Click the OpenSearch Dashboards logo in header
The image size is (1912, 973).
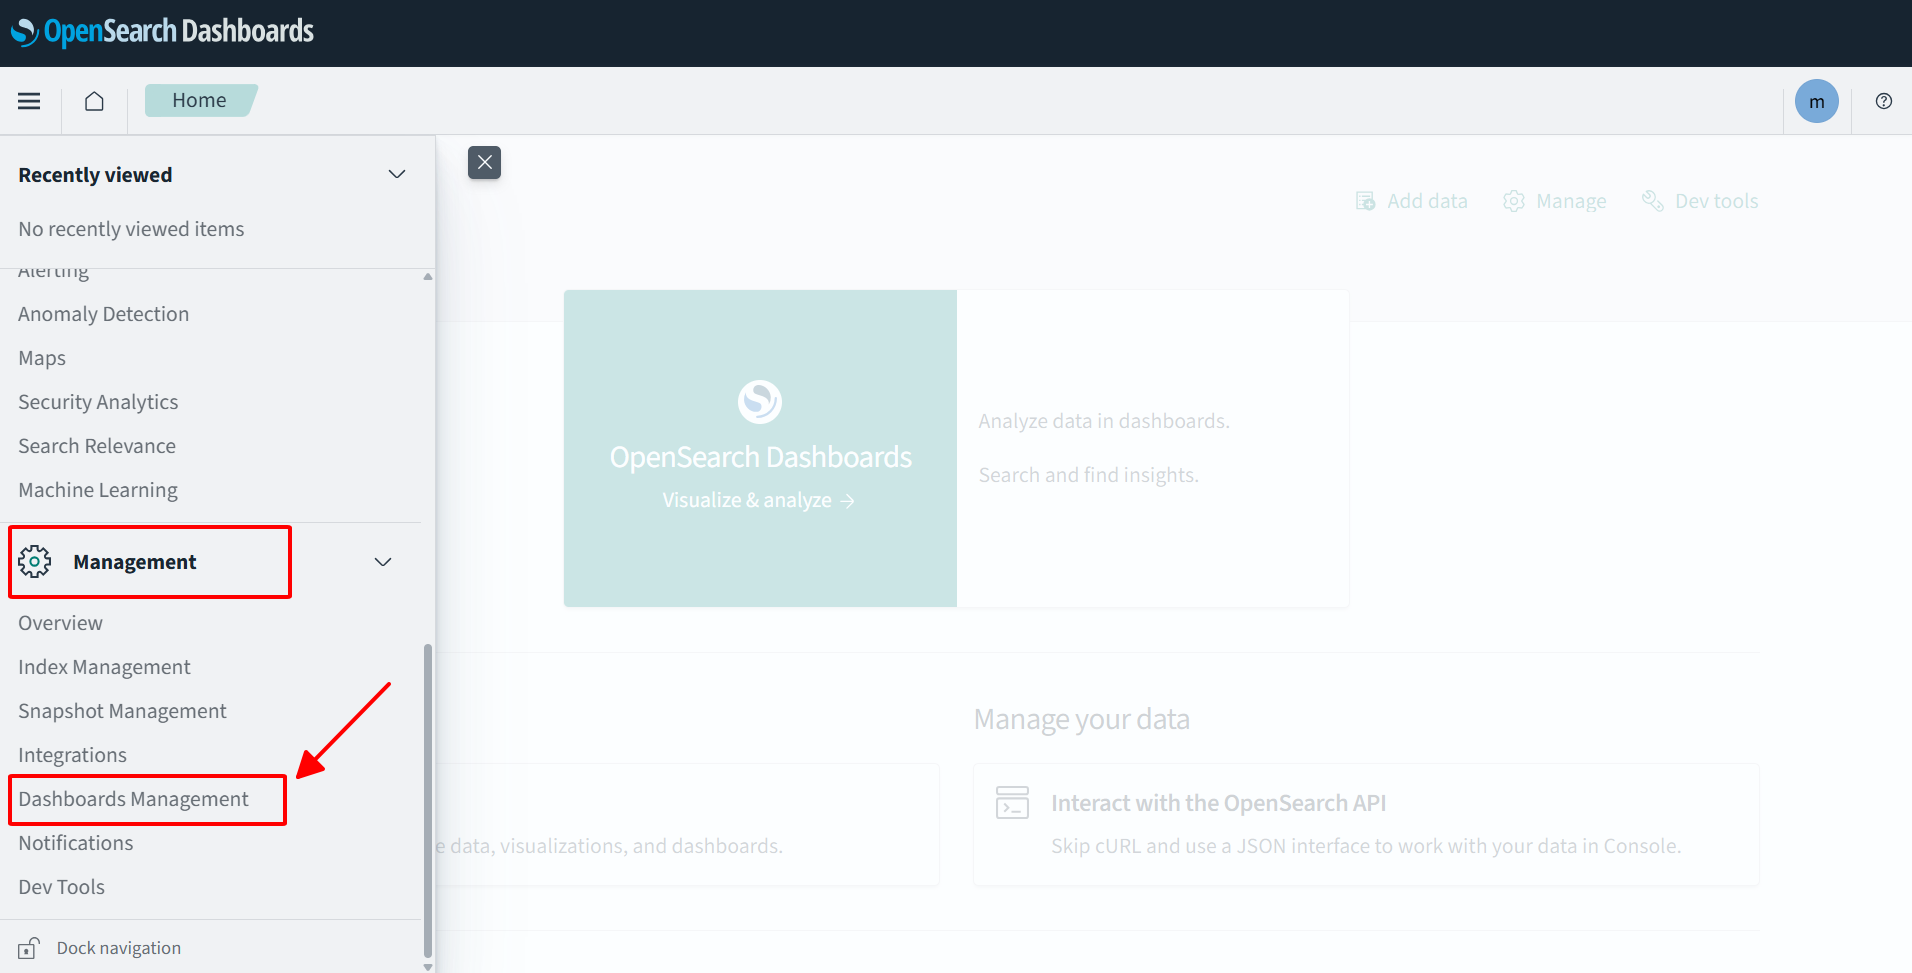[x=162, y=32]
